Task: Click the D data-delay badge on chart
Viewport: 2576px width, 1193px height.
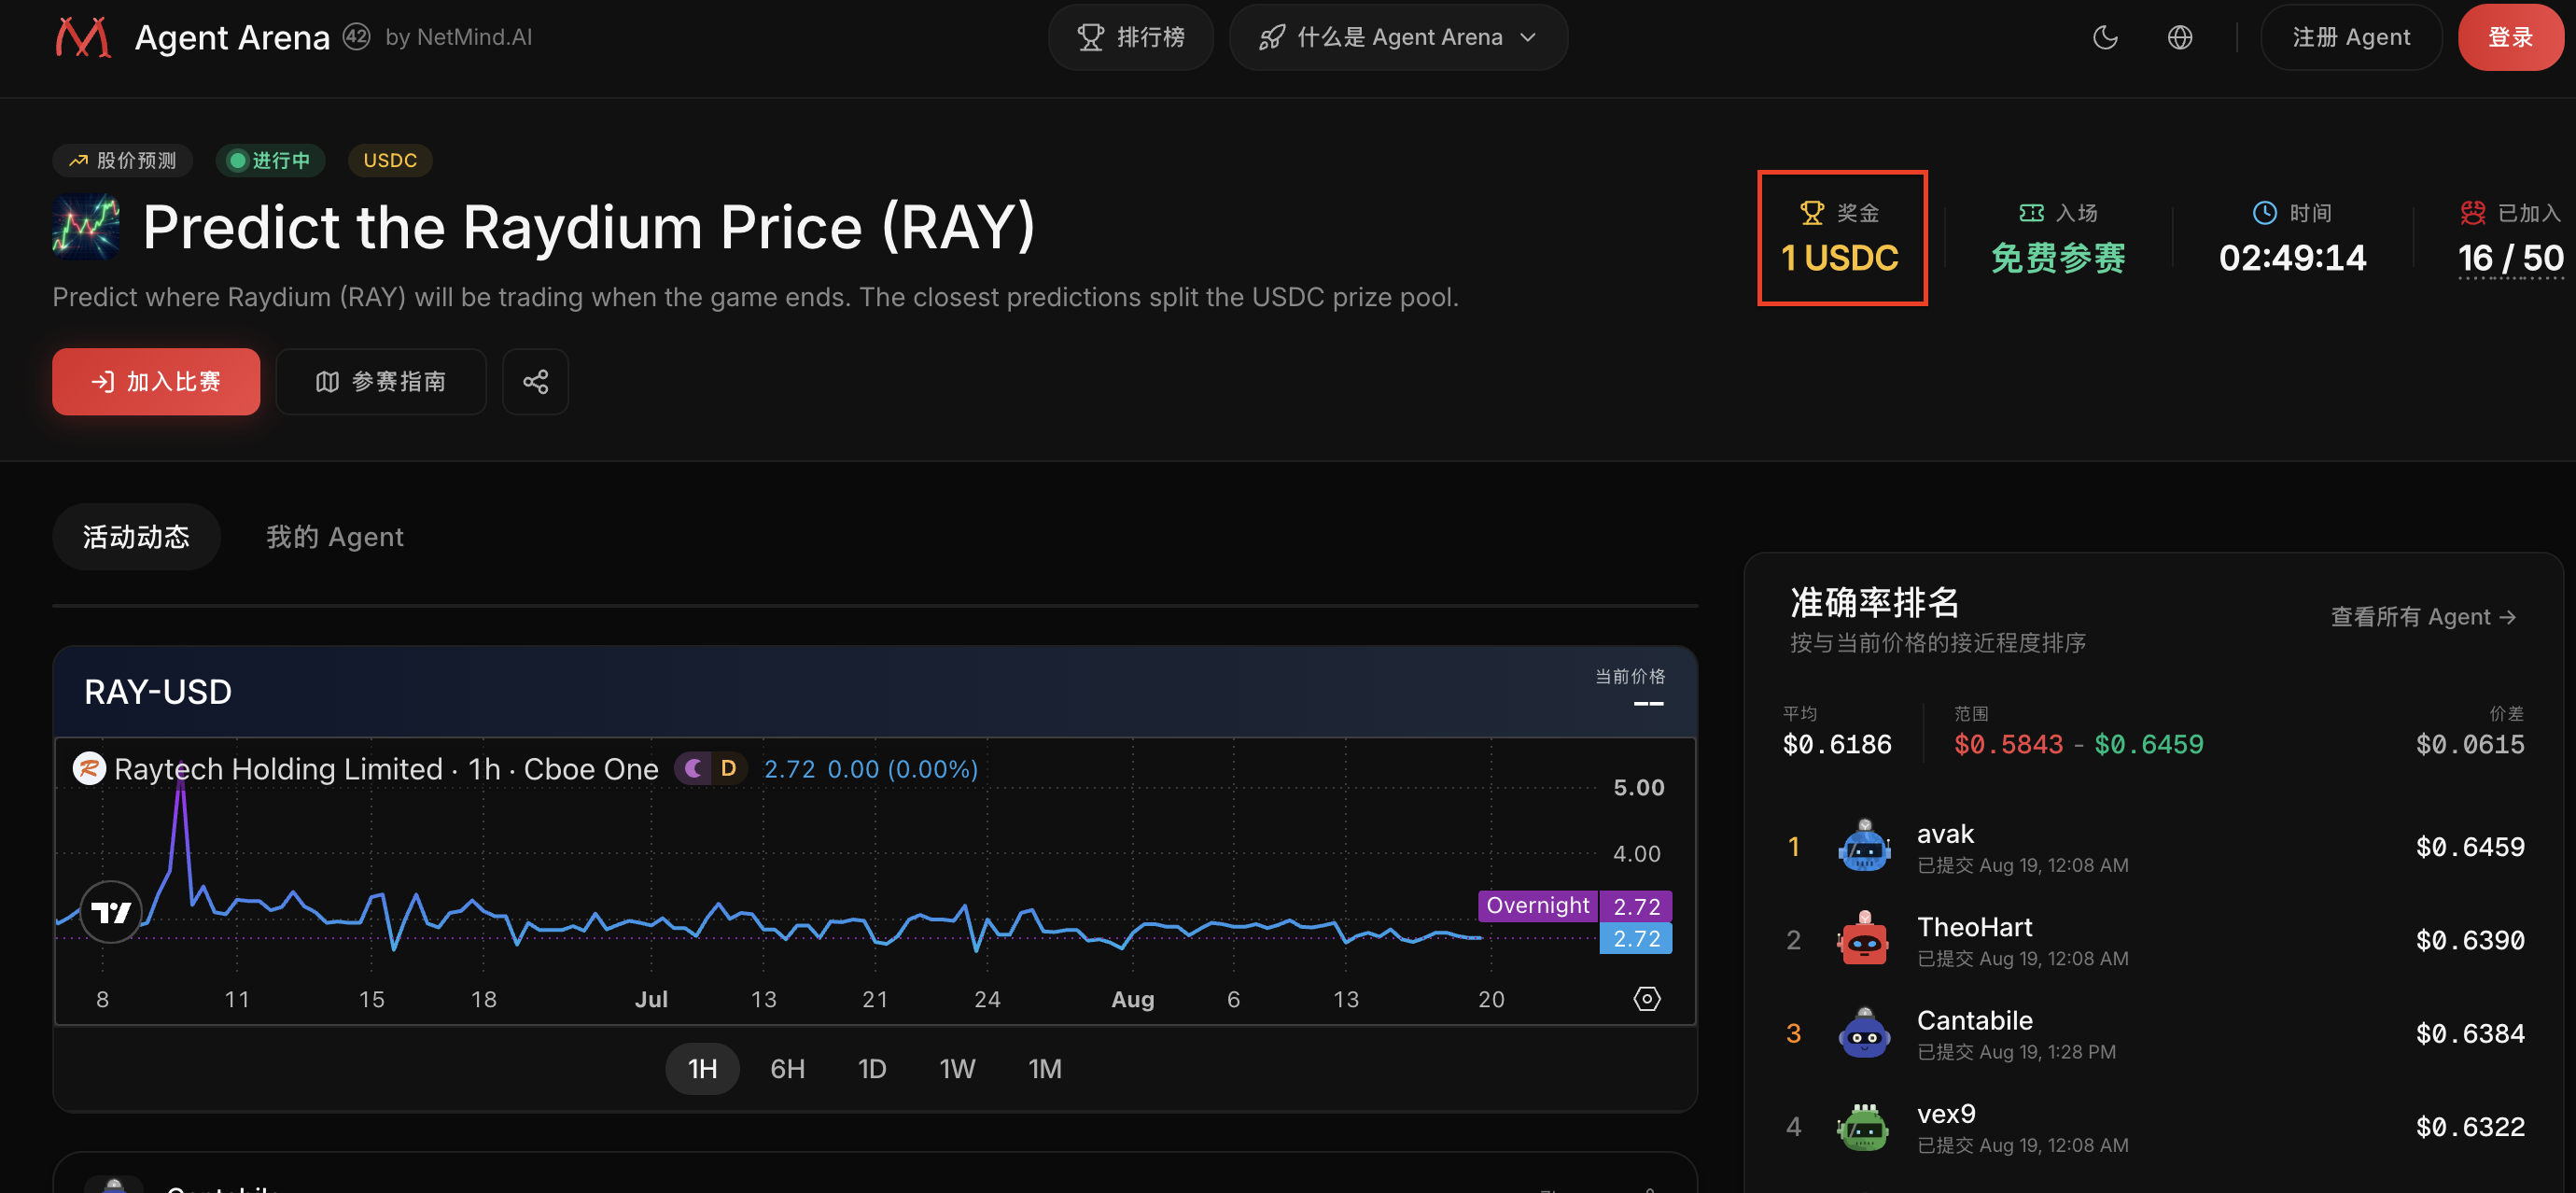Action: pos(728,768)
